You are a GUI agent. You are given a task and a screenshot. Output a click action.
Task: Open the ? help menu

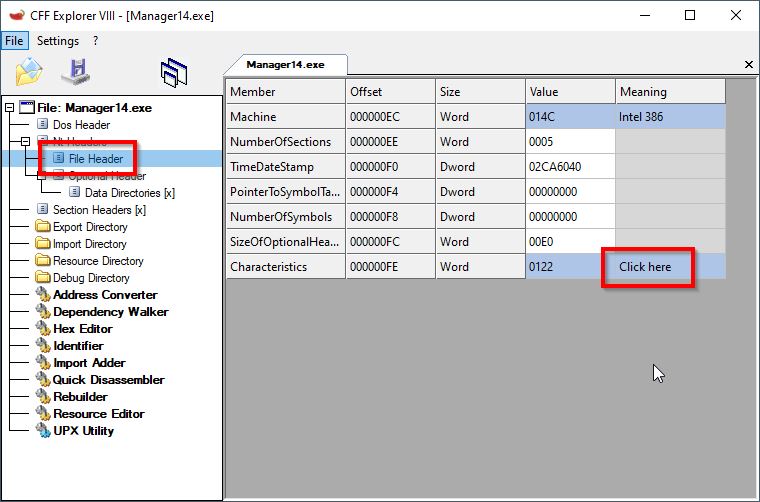tap(95, 41)
